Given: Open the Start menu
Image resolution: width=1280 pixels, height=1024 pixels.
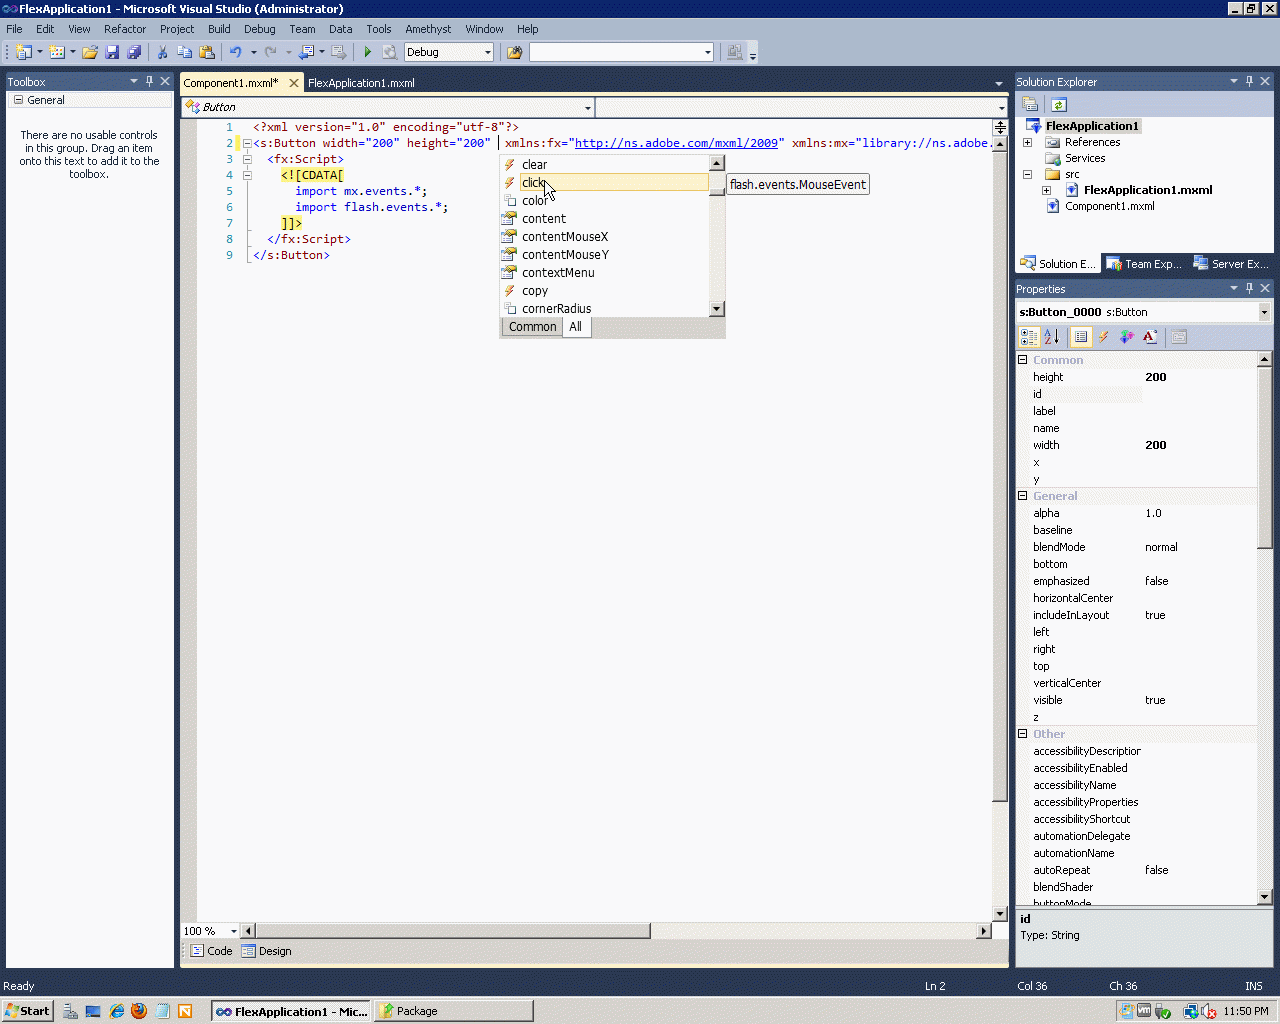Looking at the screenshot, I should pos(27,1011).
